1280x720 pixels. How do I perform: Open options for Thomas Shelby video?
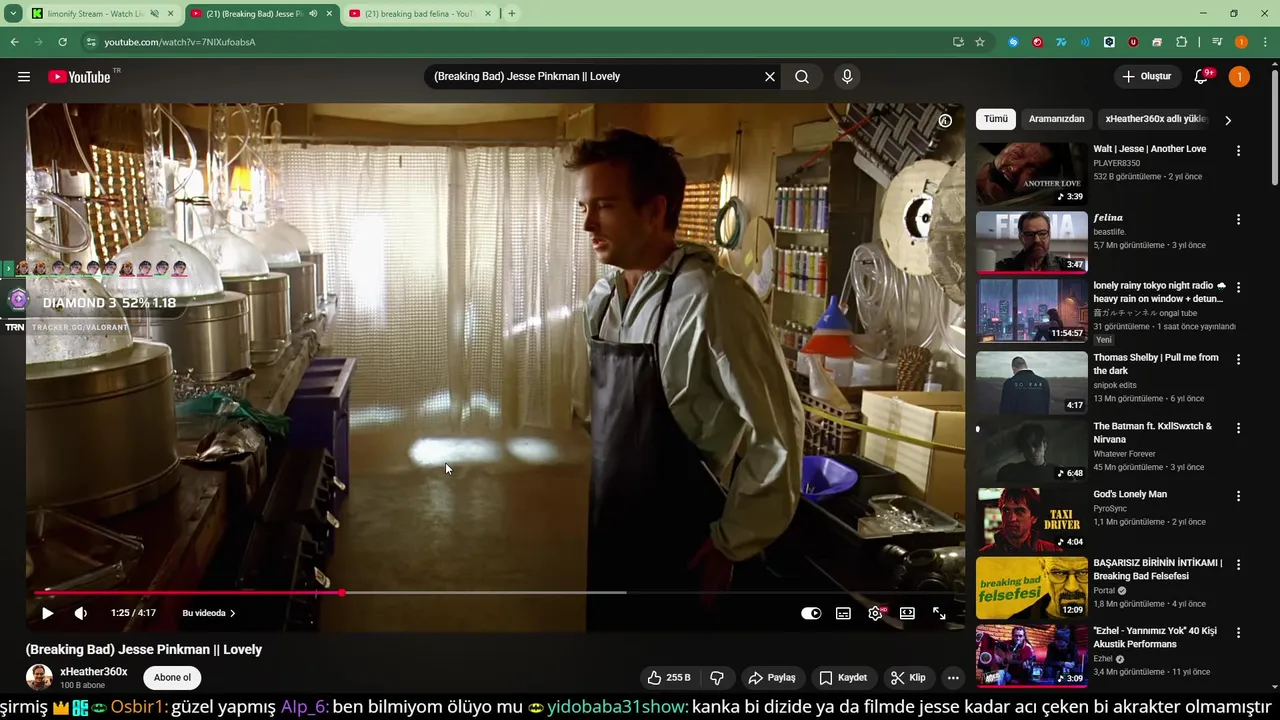coord(1238,359)
